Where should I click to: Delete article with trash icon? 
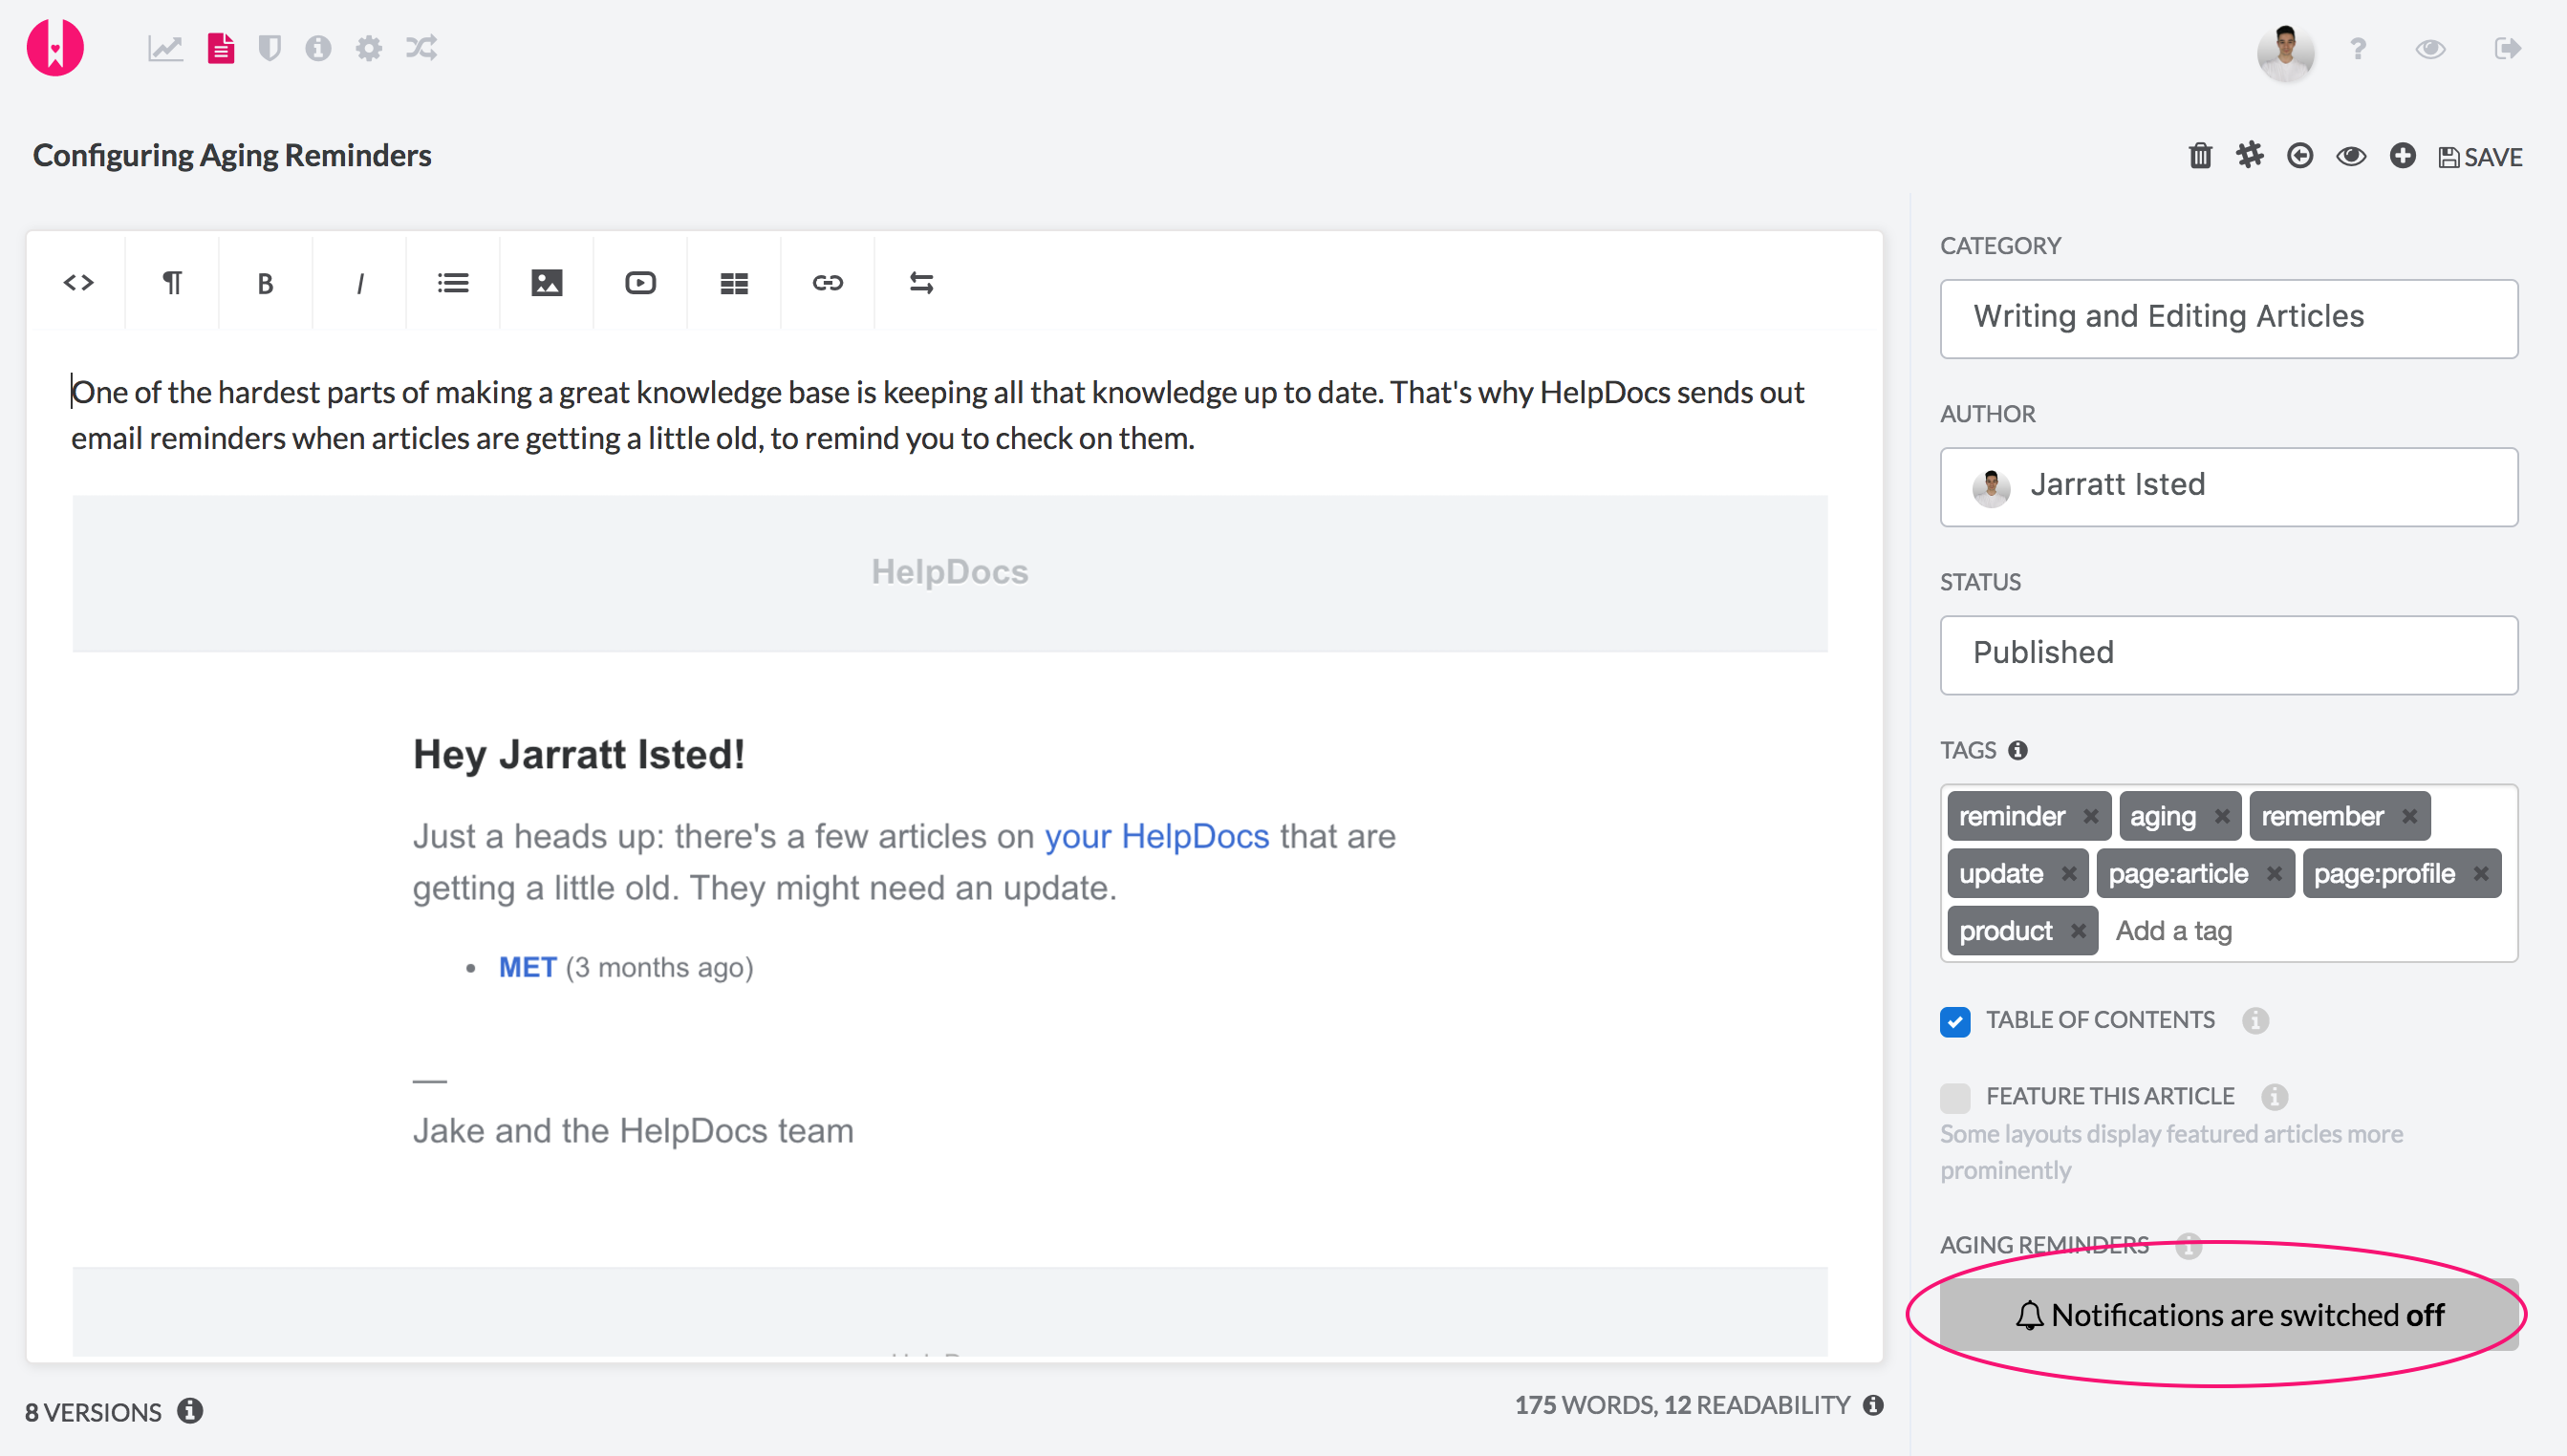(x=2200, y=156)
